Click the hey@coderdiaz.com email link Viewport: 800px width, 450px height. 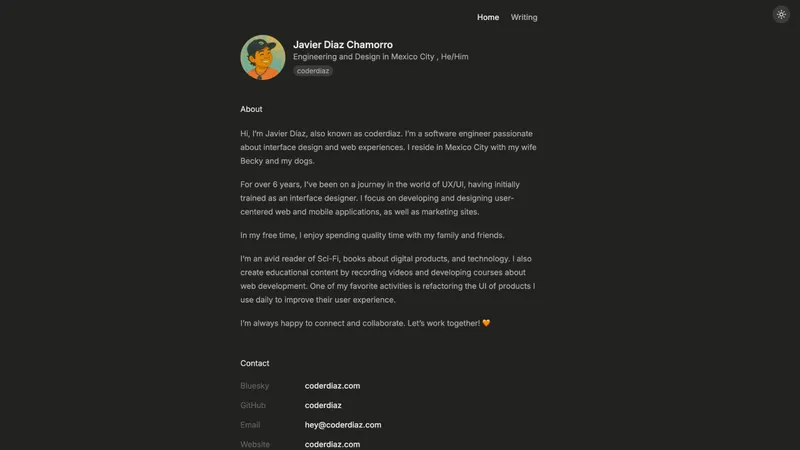[x=343, y=425]
